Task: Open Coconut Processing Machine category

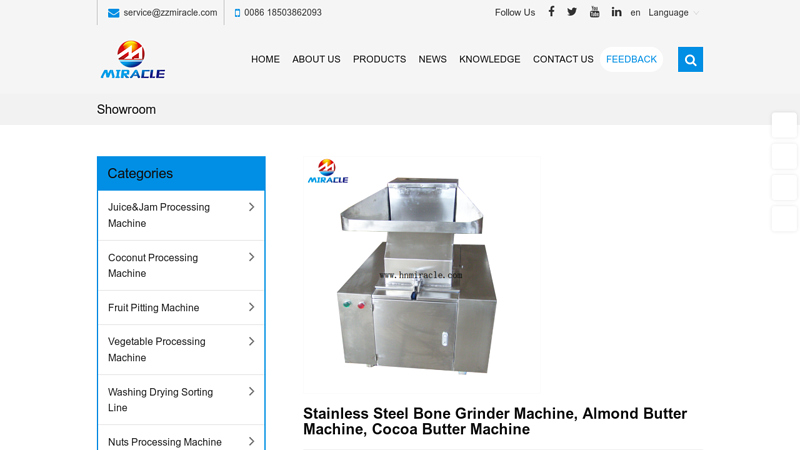Action: point(153,265)
